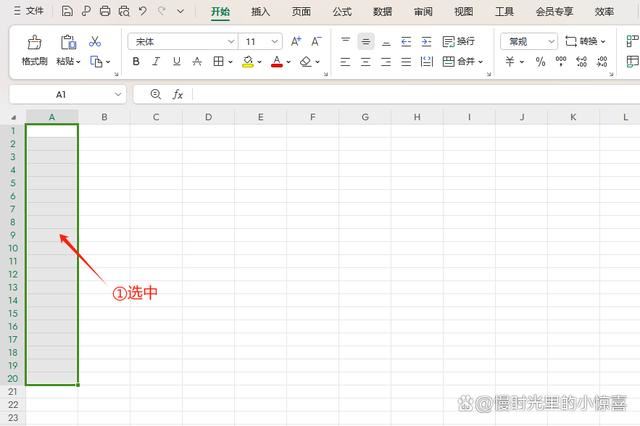640x426 pixels.
Task: Click the Cut scissors icon
Action: click(95, 41)
